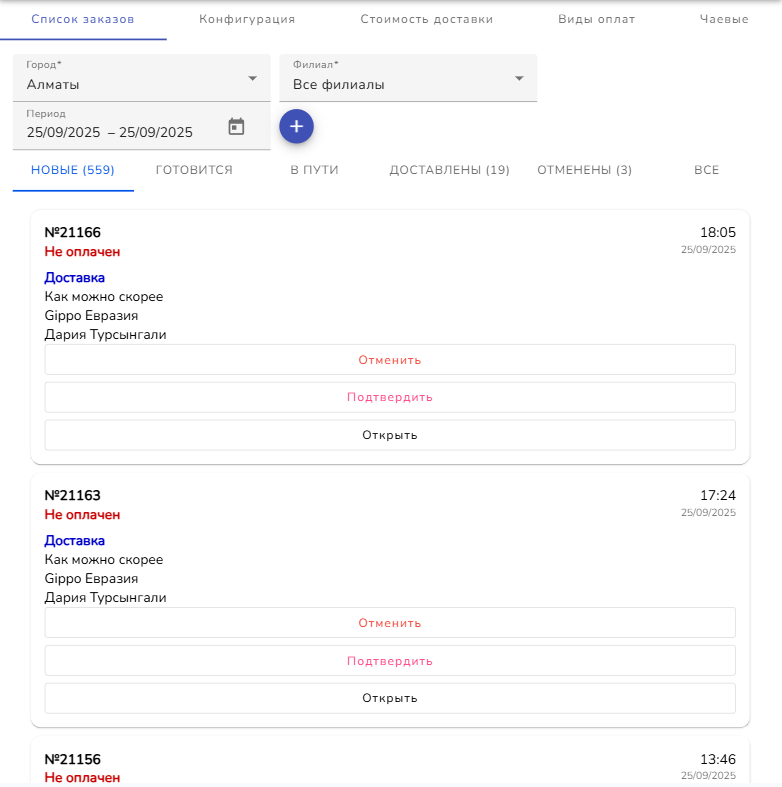Screen dimensions: 782x787
Task: Click the blue plus add button
Action: pos(296,126)
